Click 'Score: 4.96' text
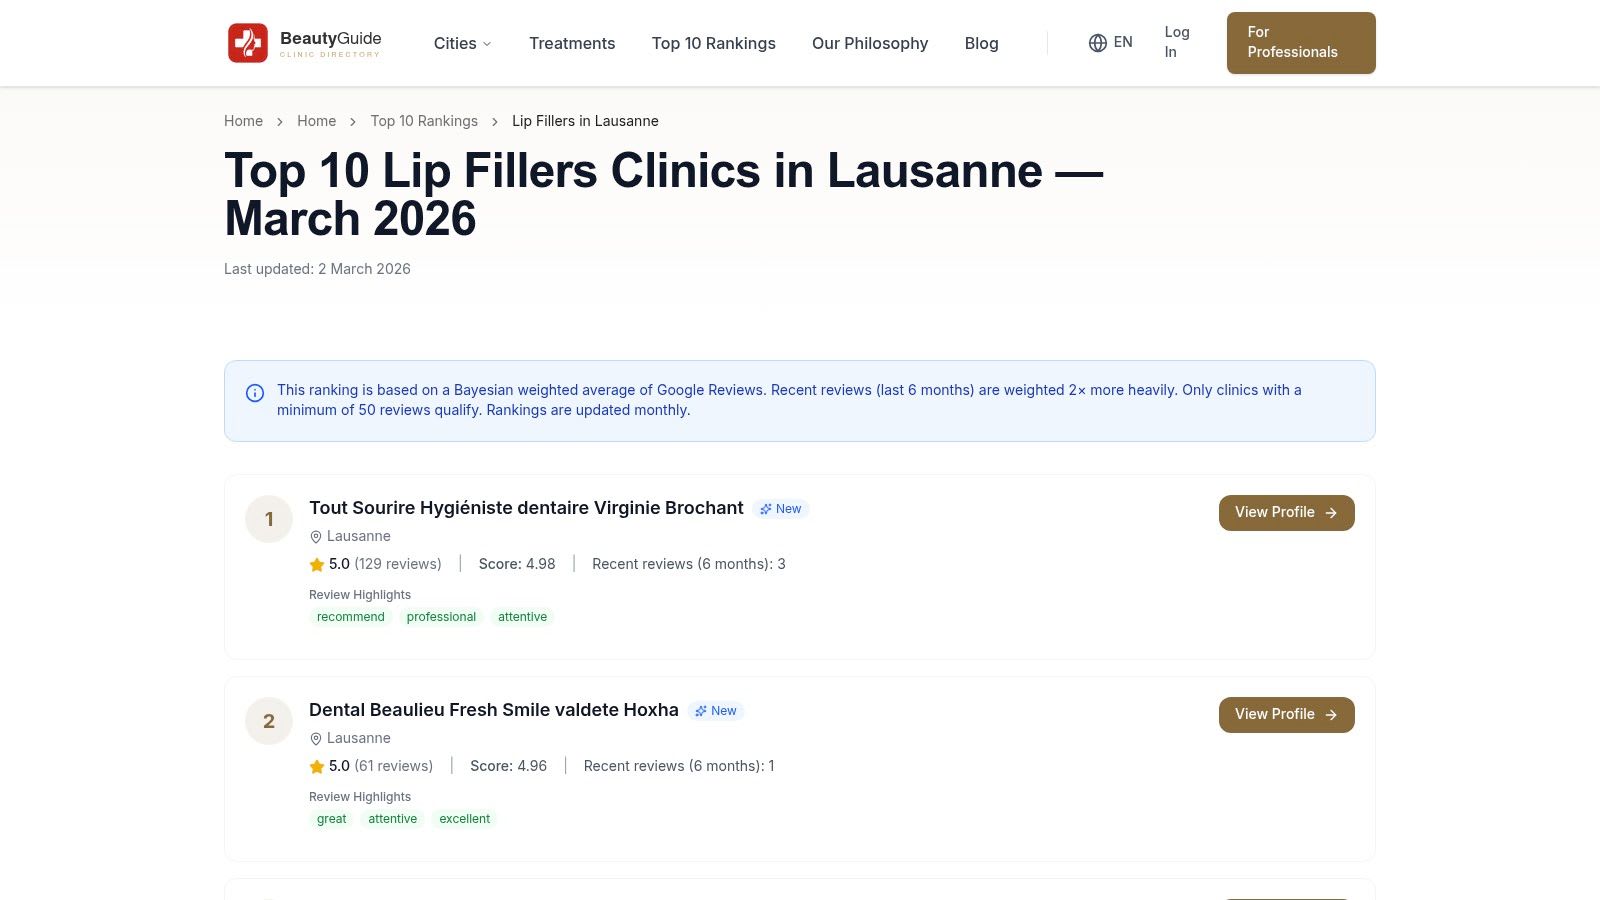The height and width of the screenshot is (900, 1600). tap(509, 766)
